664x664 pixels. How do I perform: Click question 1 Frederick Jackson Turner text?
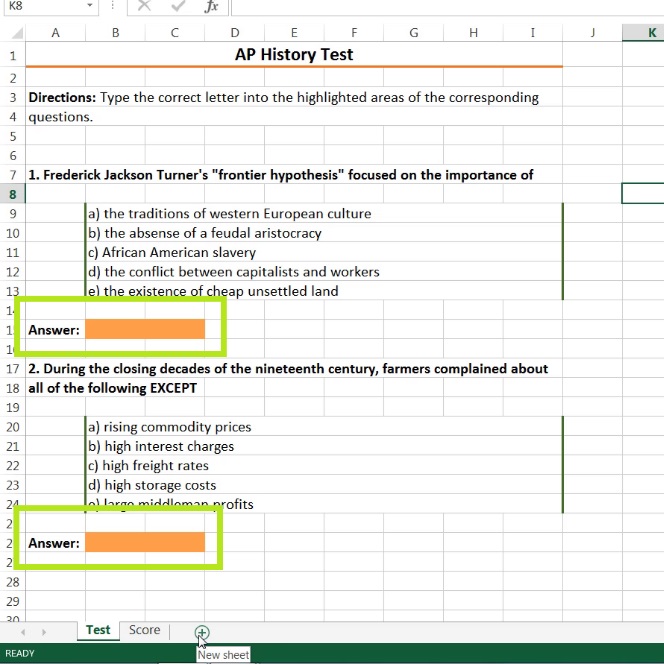click(x=280, y=175)
